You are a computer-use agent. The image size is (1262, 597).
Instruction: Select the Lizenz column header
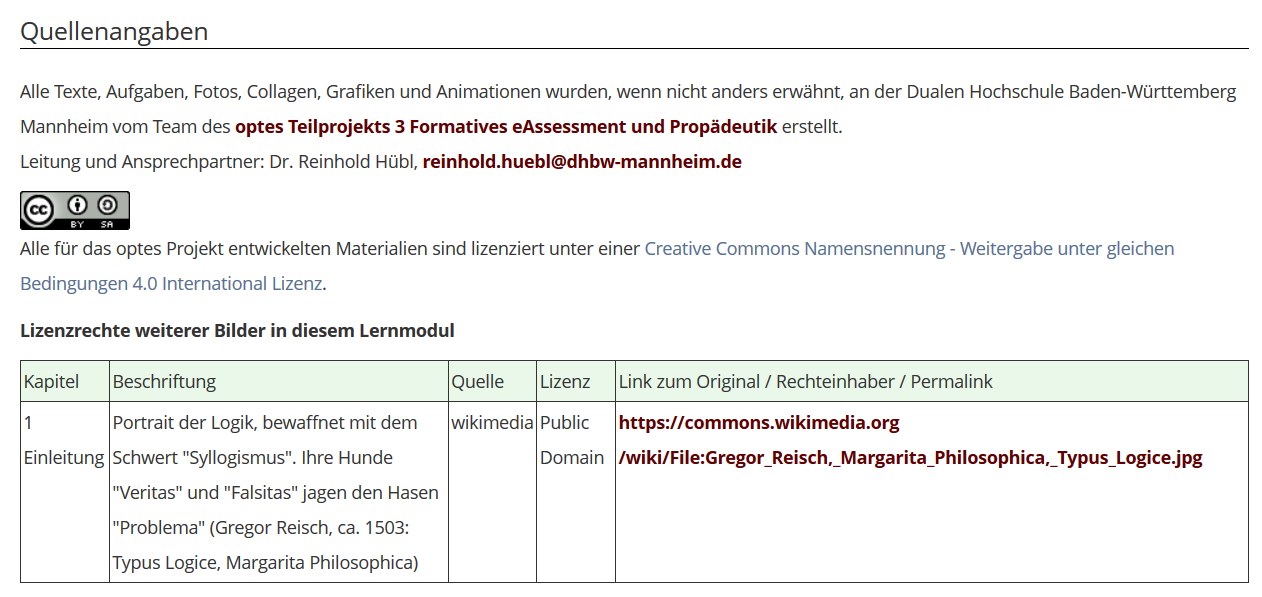pyautogui.click(x=565, y=382)
